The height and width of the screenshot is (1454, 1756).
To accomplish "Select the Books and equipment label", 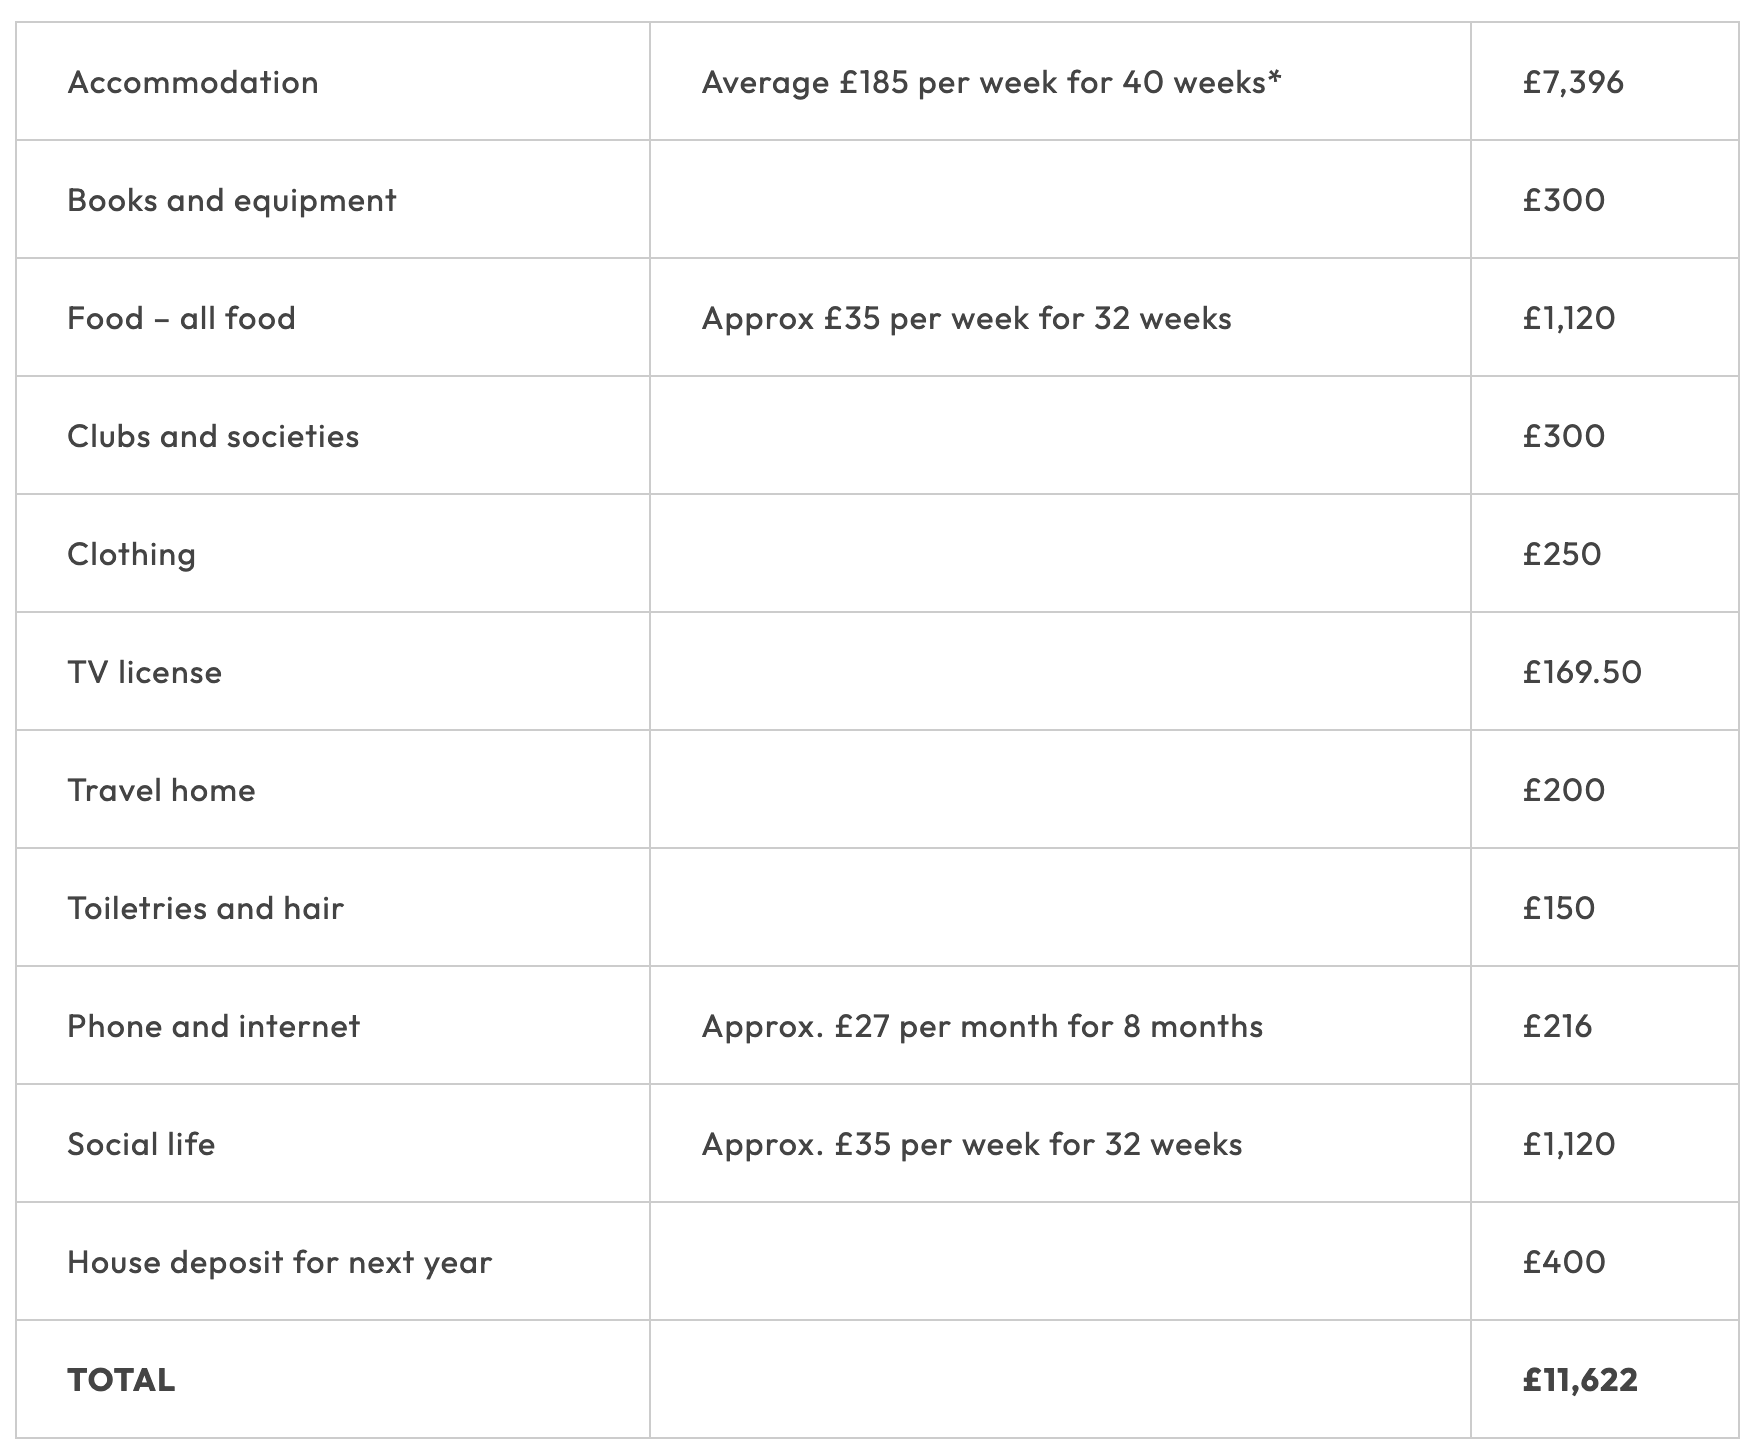I will click(x=232, y=200).
